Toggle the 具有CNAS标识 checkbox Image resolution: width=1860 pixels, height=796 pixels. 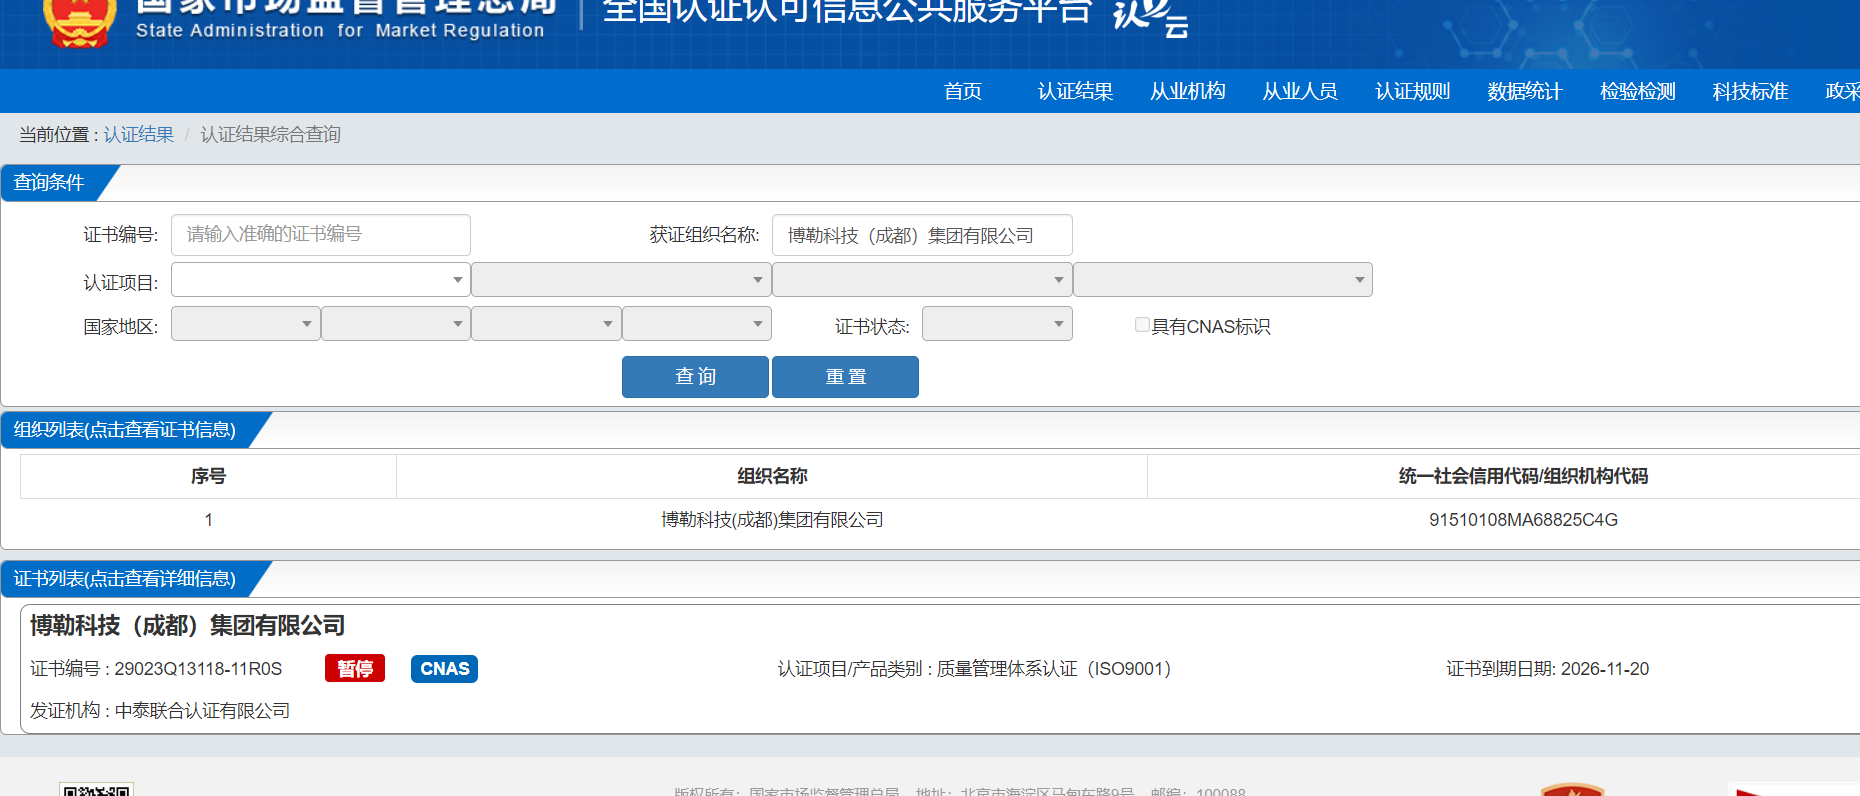pos(1142,325)
